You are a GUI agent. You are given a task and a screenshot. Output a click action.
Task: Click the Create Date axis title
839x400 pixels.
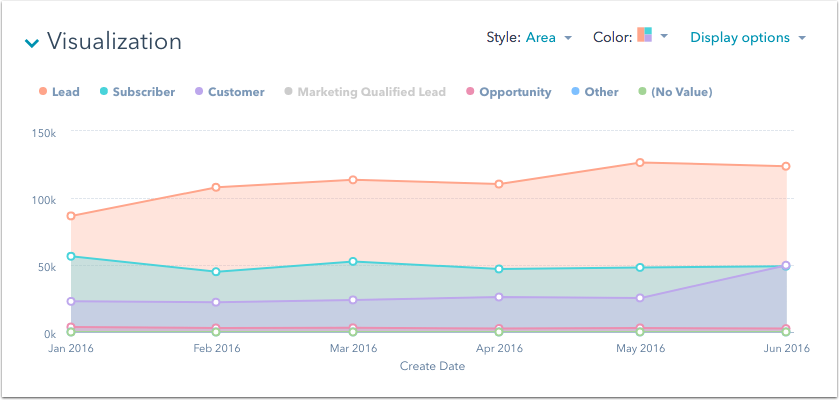click(432, 366)
